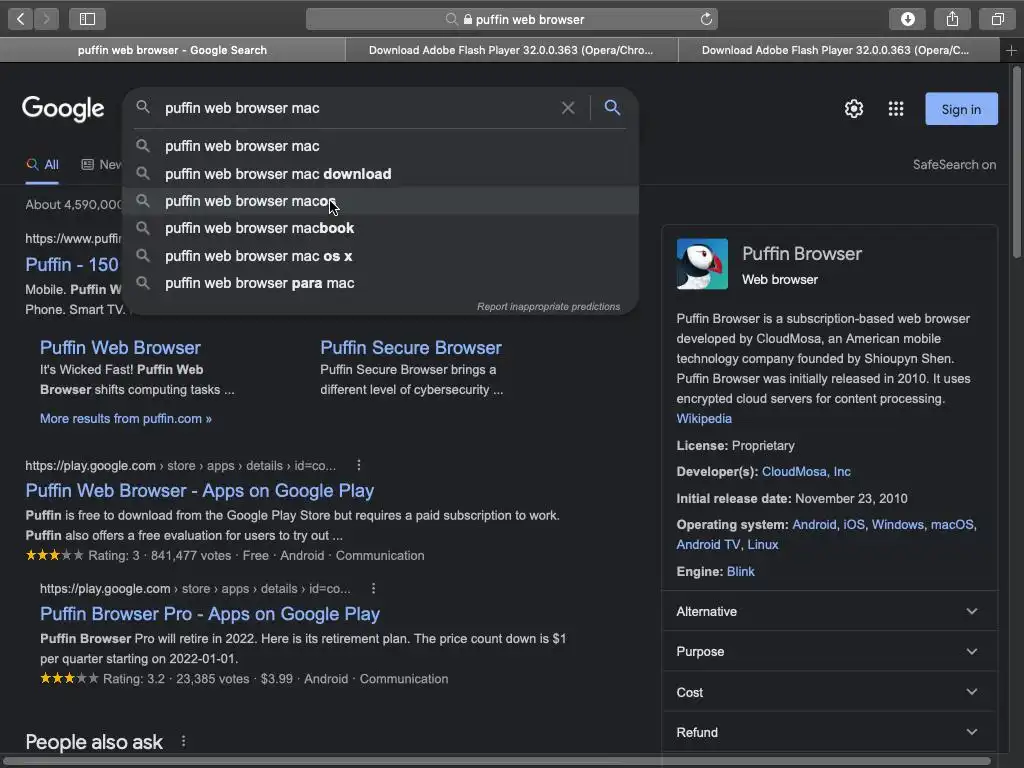Click the Google logo

point(63,108)
